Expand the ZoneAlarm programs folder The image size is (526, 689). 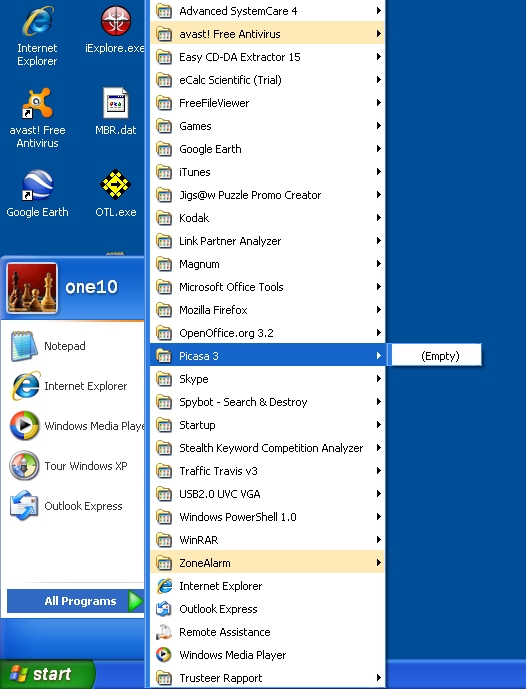268,563
